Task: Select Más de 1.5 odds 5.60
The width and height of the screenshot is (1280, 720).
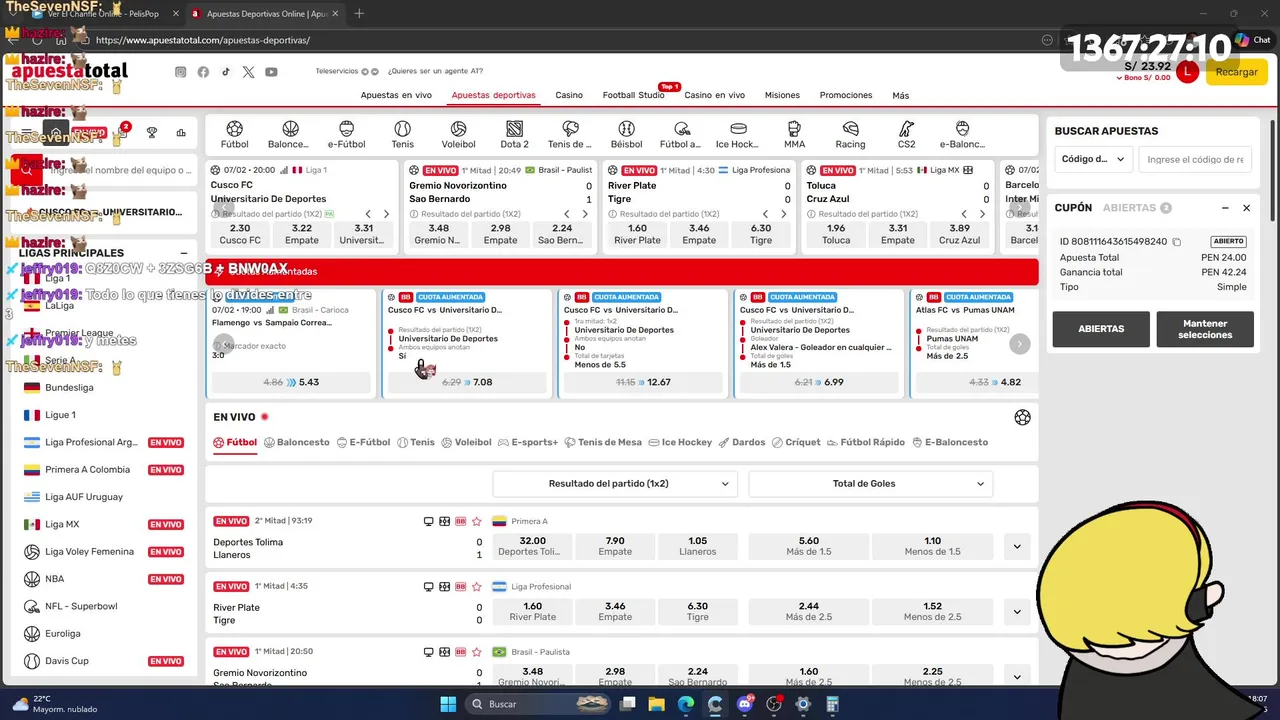Action: coord(809,546)
